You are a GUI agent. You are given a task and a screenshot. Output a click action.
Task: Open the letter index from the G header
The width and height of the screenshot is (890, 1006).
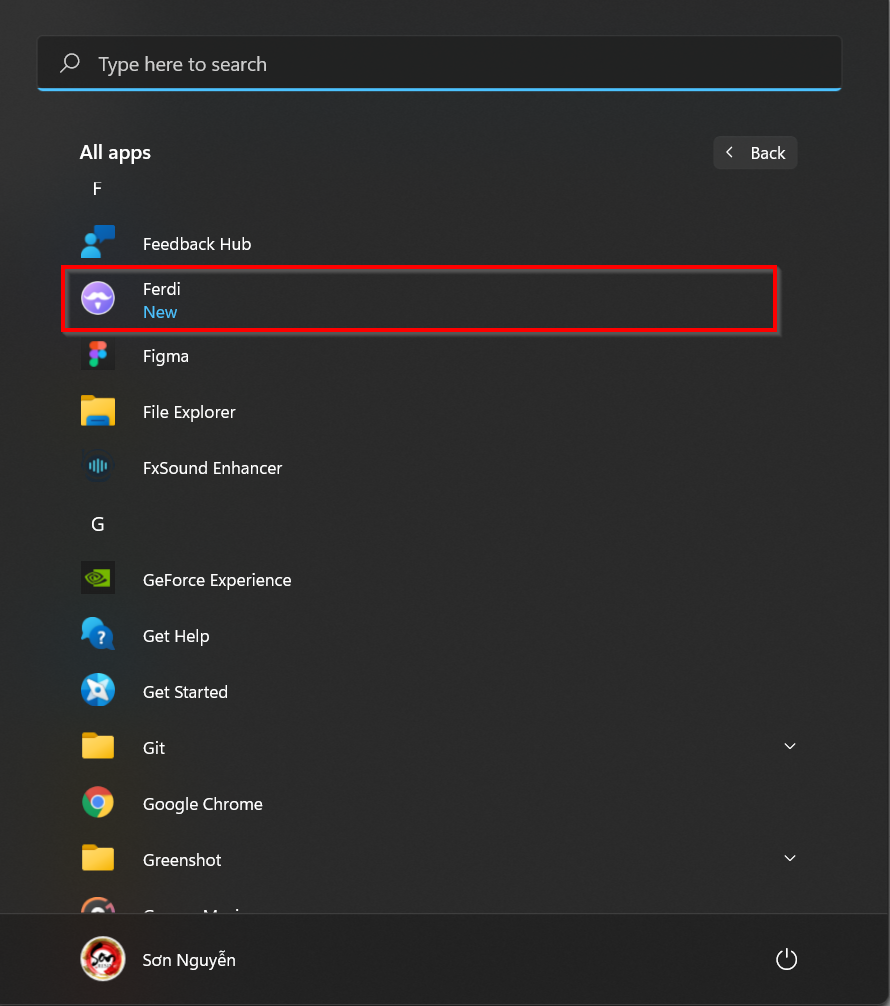point(98,524)
